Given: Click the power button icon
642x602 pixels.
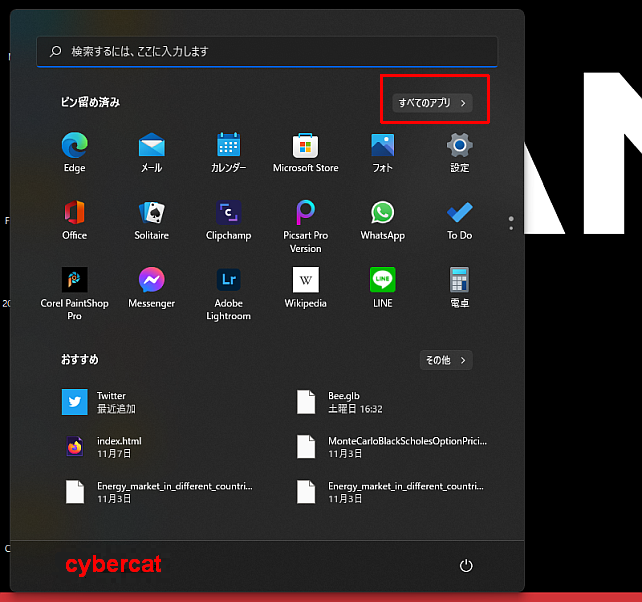Looking at the screenshot, I should (x=466, y=566).
